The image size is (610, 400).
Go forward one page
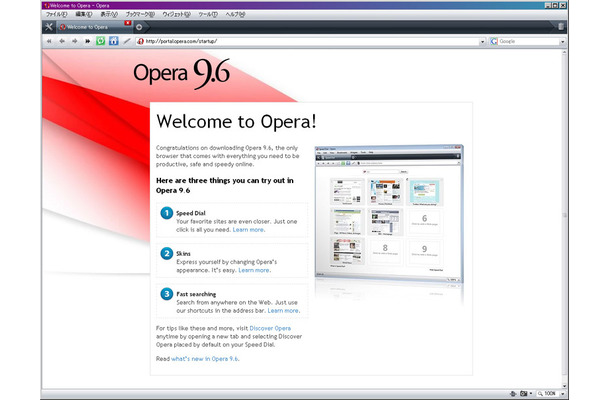[x=75, y=41]
